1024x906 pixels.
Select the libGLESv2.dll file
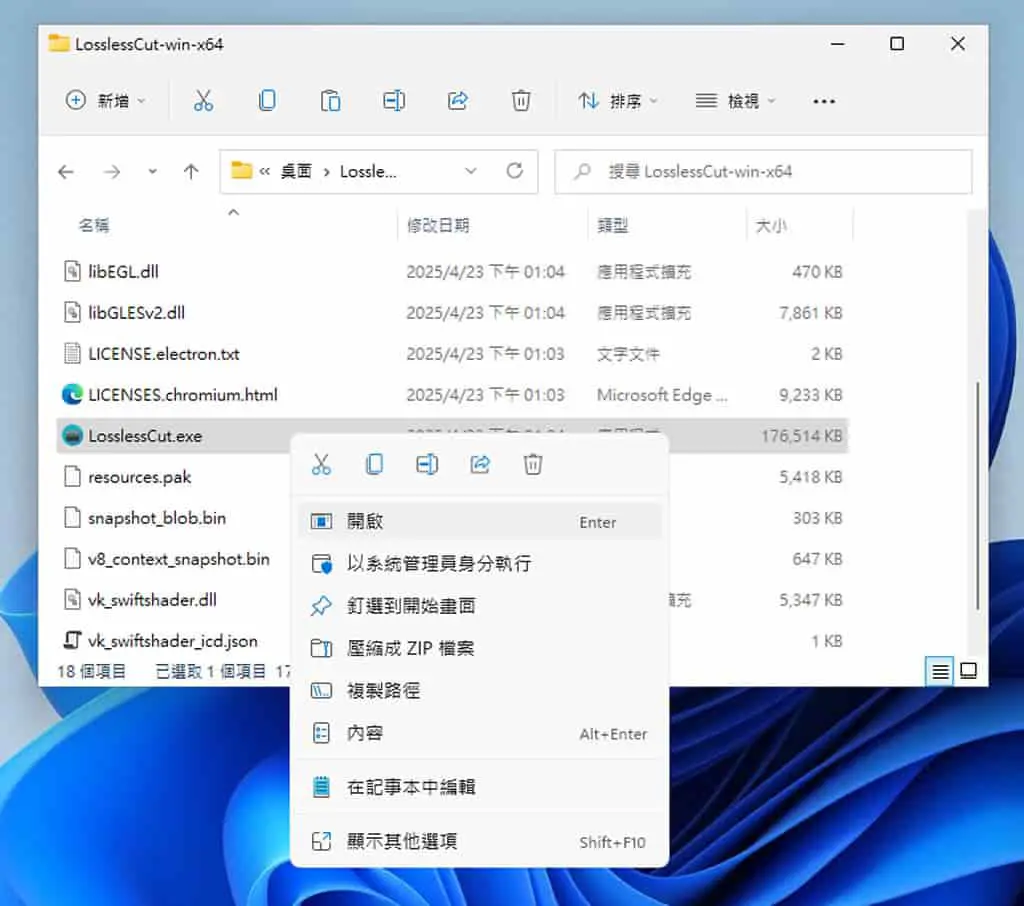(136, 313)
